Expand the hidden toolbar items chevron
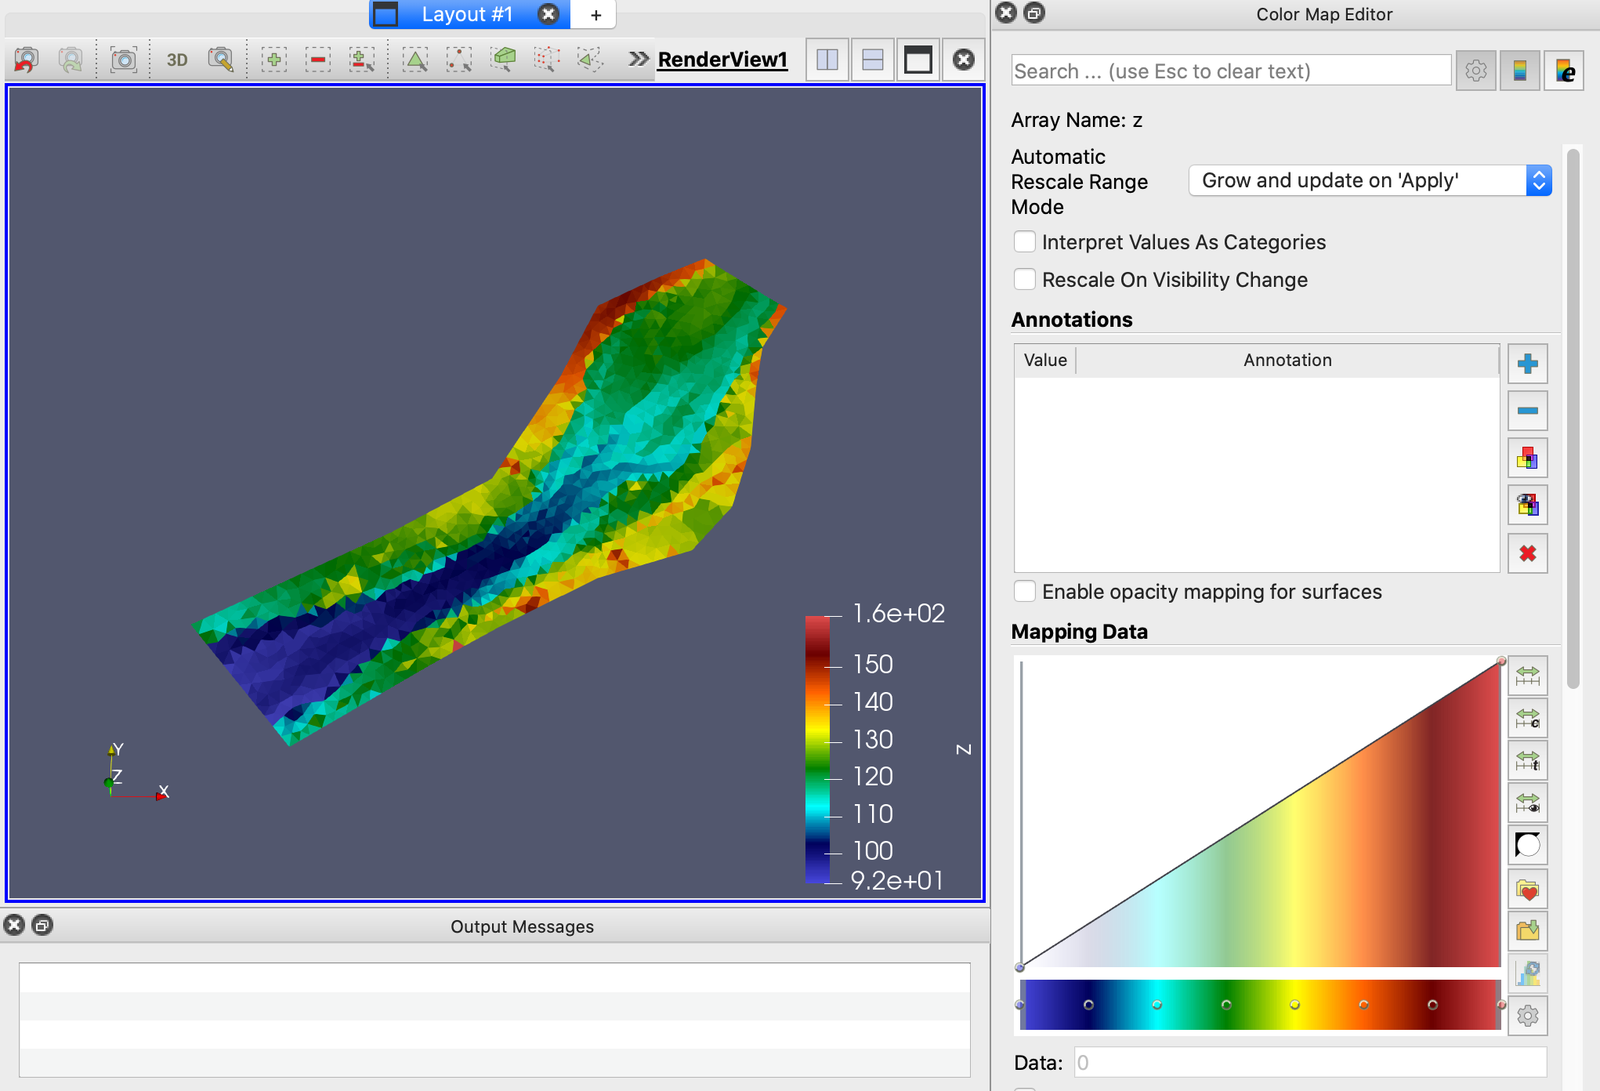1600x1091 pixels. [x=638, y=60]
